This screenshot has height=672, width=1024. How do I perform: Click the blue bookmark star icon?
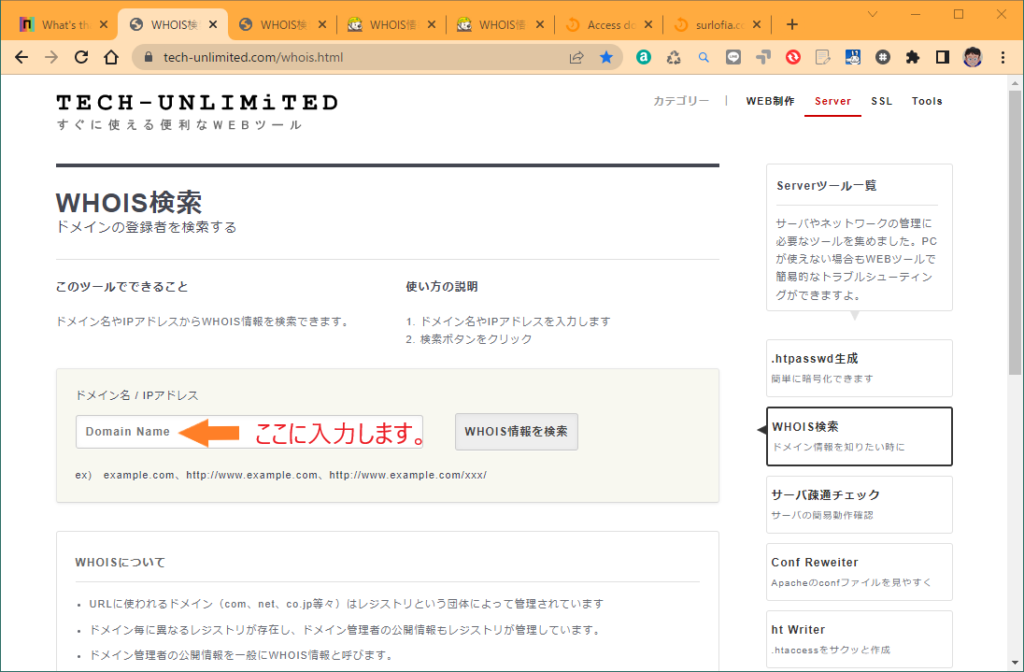(607, 57)
